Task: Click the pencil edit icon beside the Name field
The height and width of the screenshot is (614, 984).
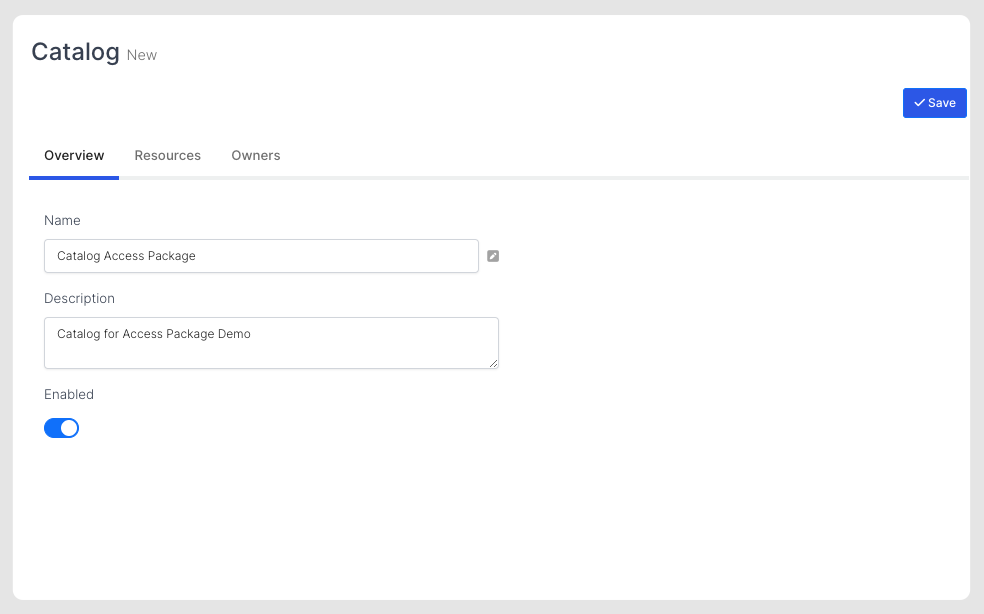Action: (493, 256)
